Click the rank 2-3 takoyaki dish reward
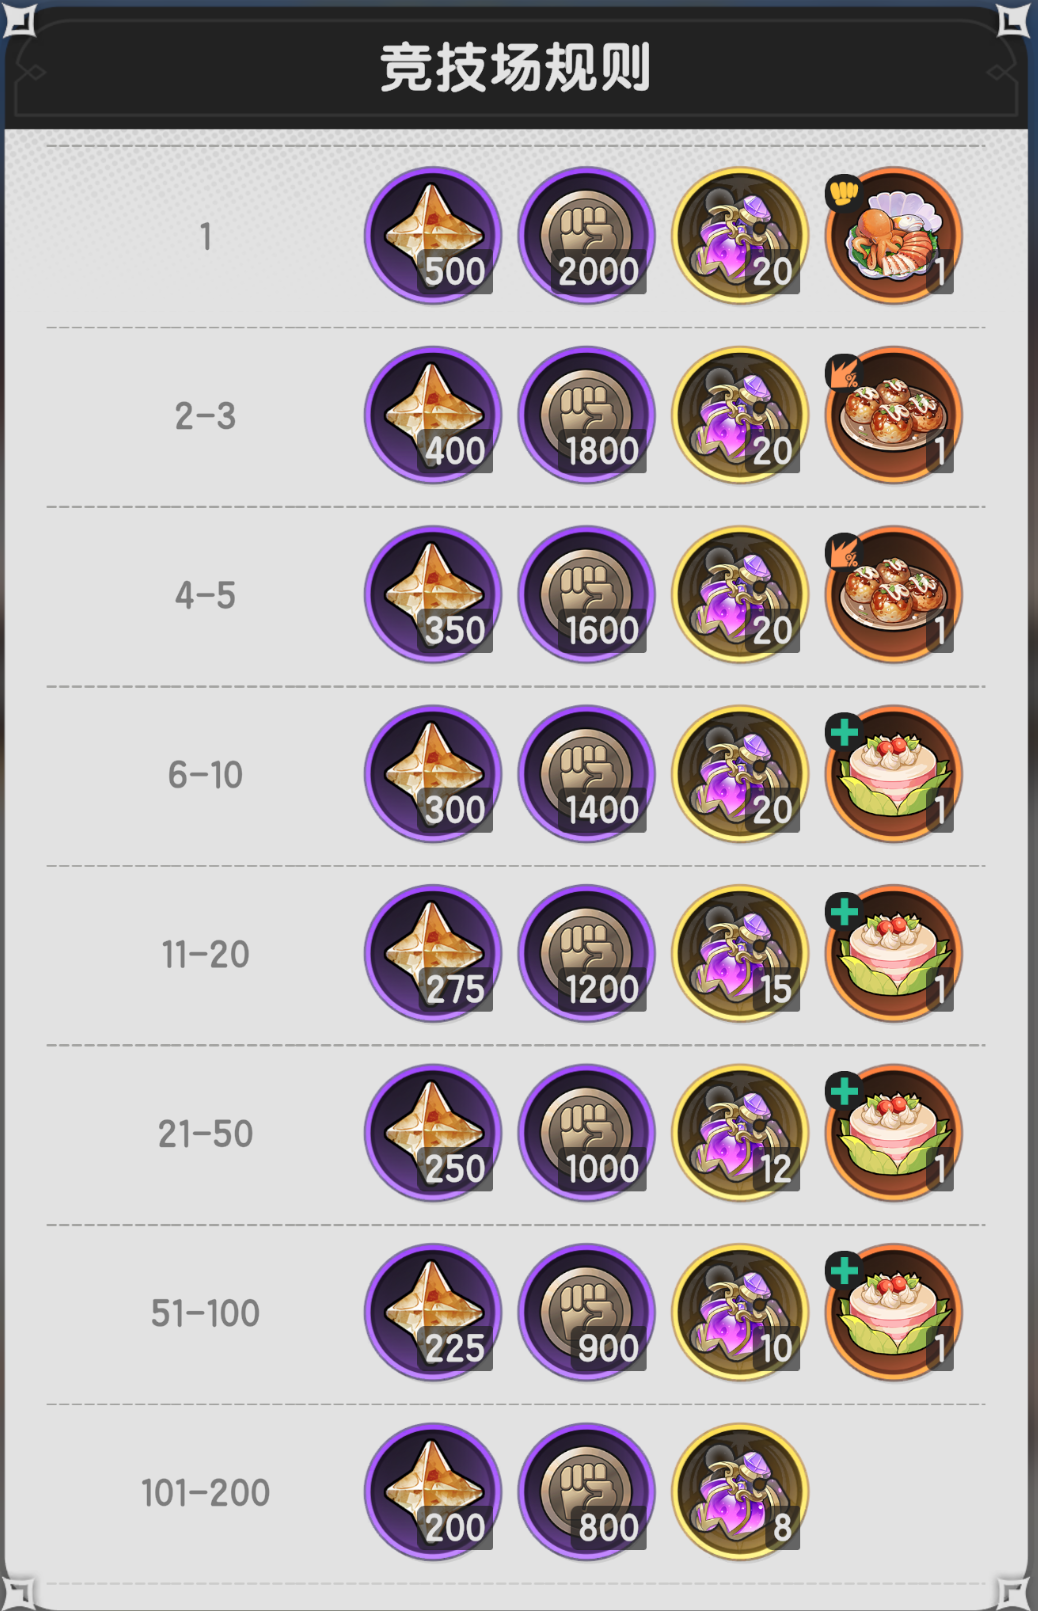Image resolution: width=1038 pixels, height=1611 pixels. pyautogui.click(x=893, y=415)
